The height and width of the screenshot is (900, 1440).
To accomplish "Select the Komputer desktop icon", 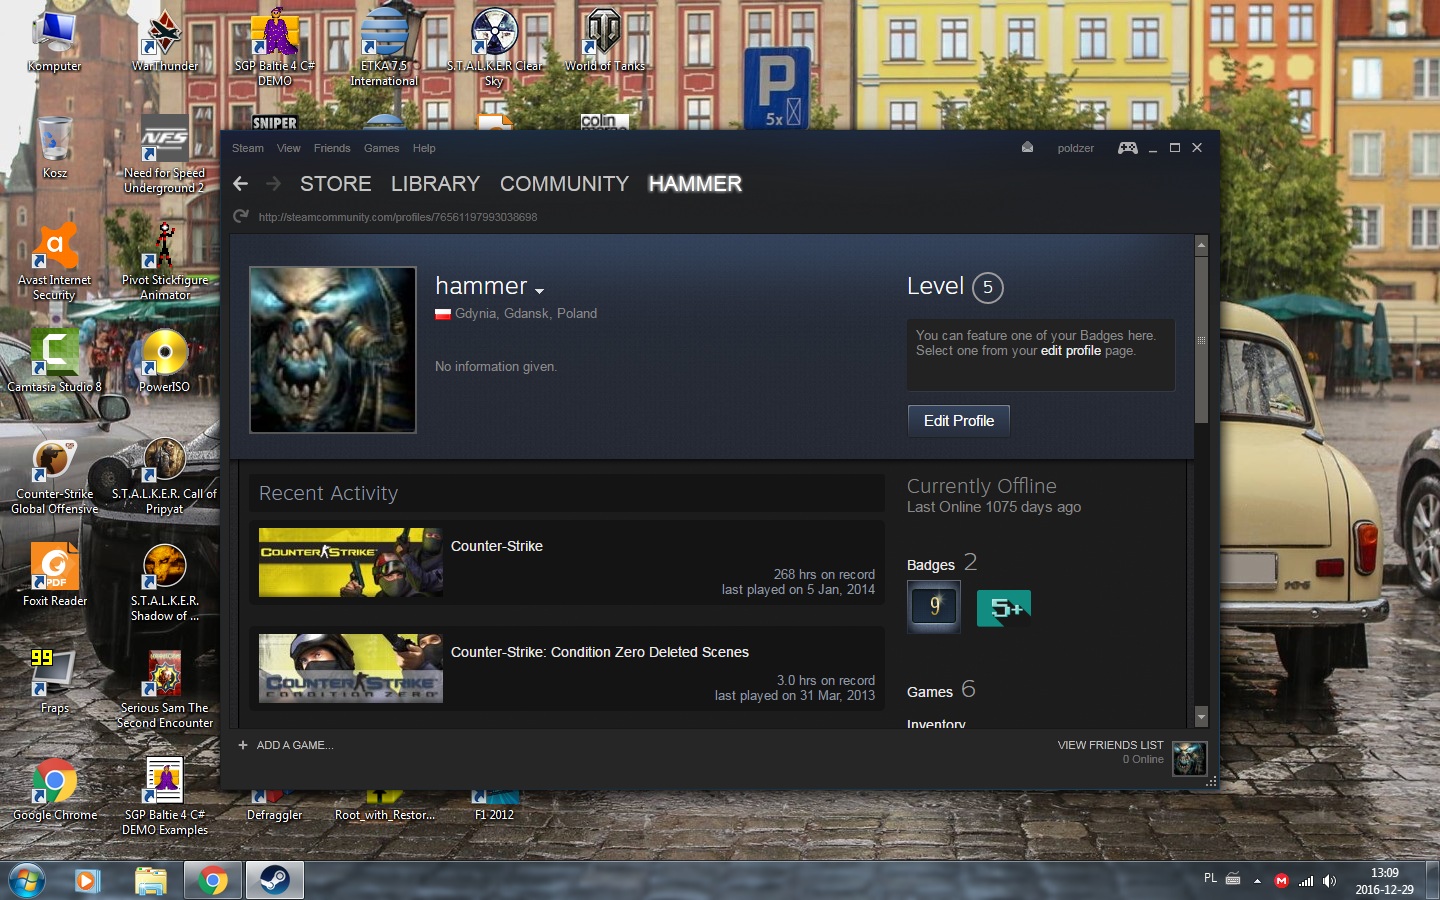I will click(x=54, y=40).
